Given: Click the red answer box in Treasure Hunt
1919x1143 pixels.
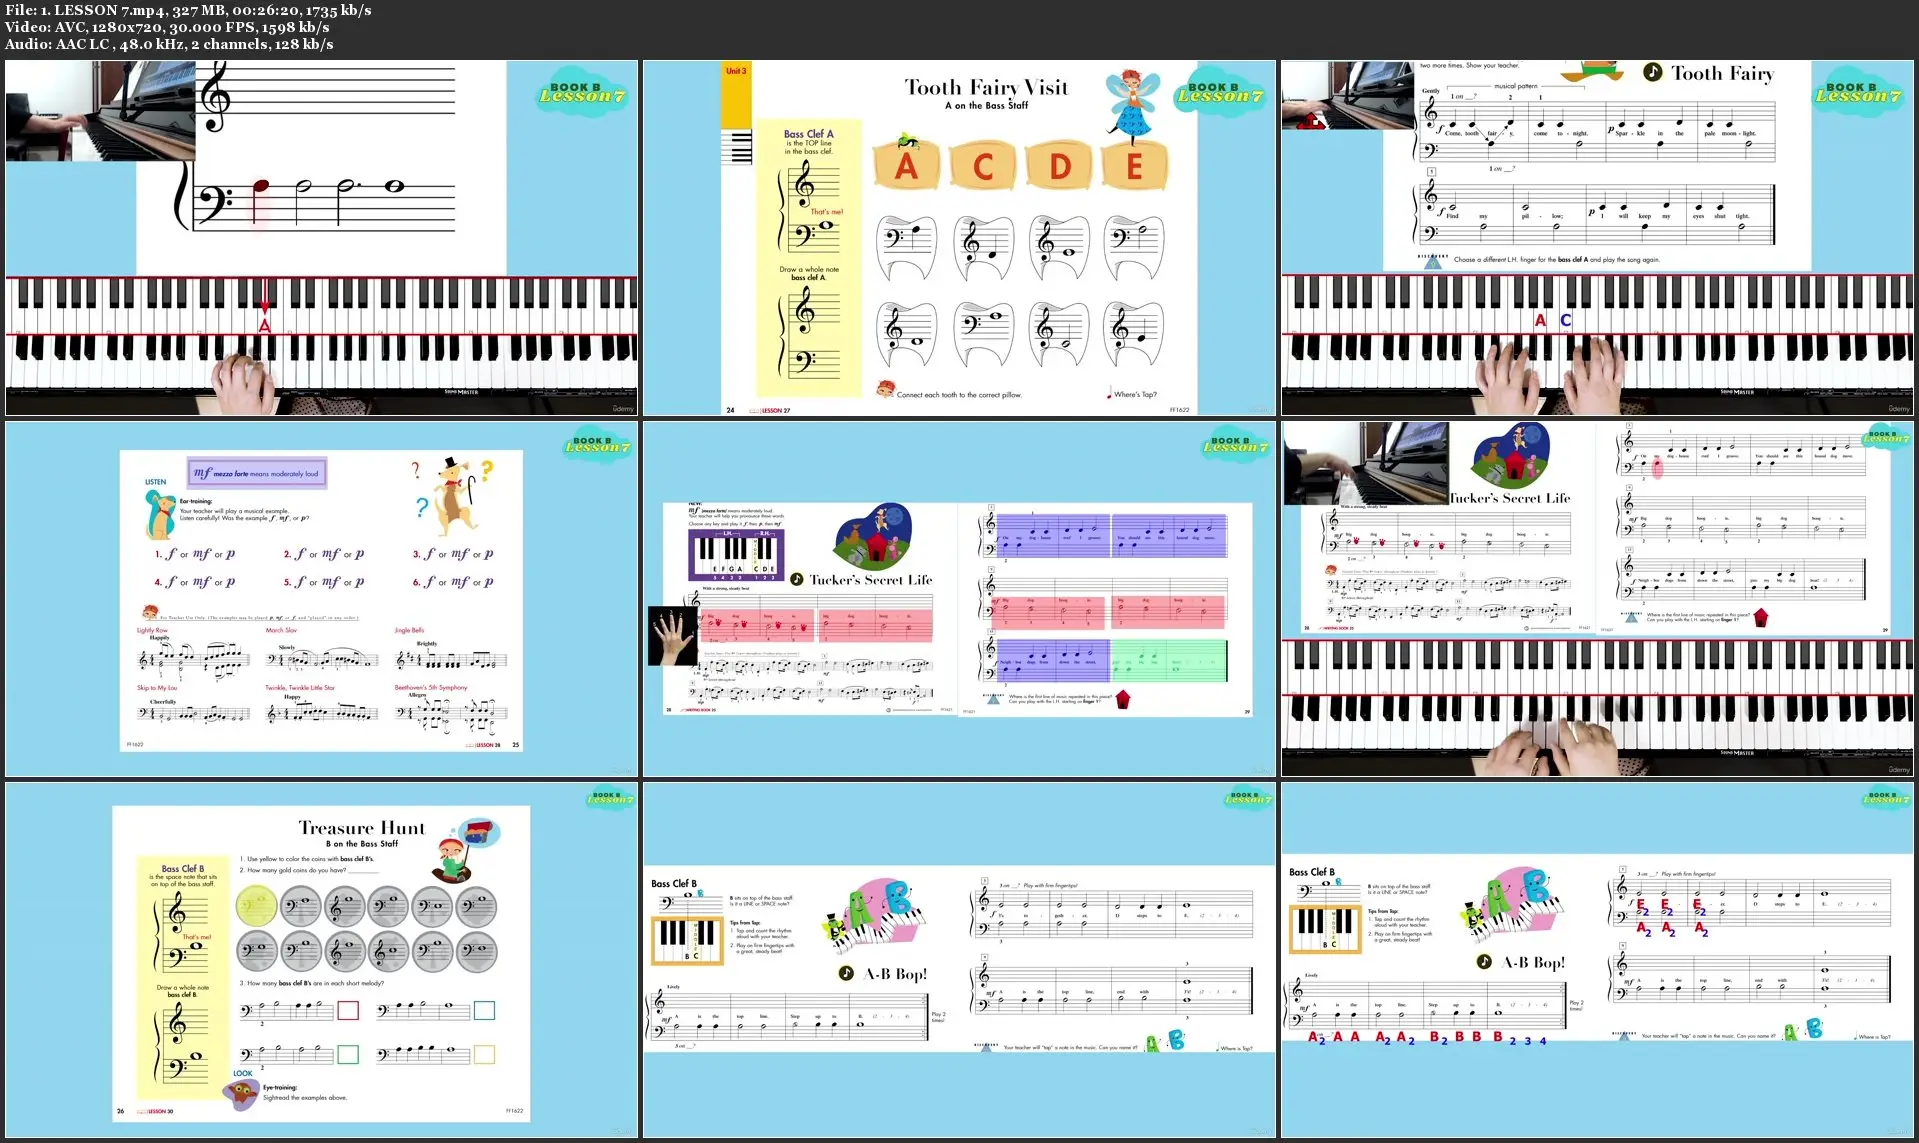Looking at the screenshot, I should (x=348, y=1010).
